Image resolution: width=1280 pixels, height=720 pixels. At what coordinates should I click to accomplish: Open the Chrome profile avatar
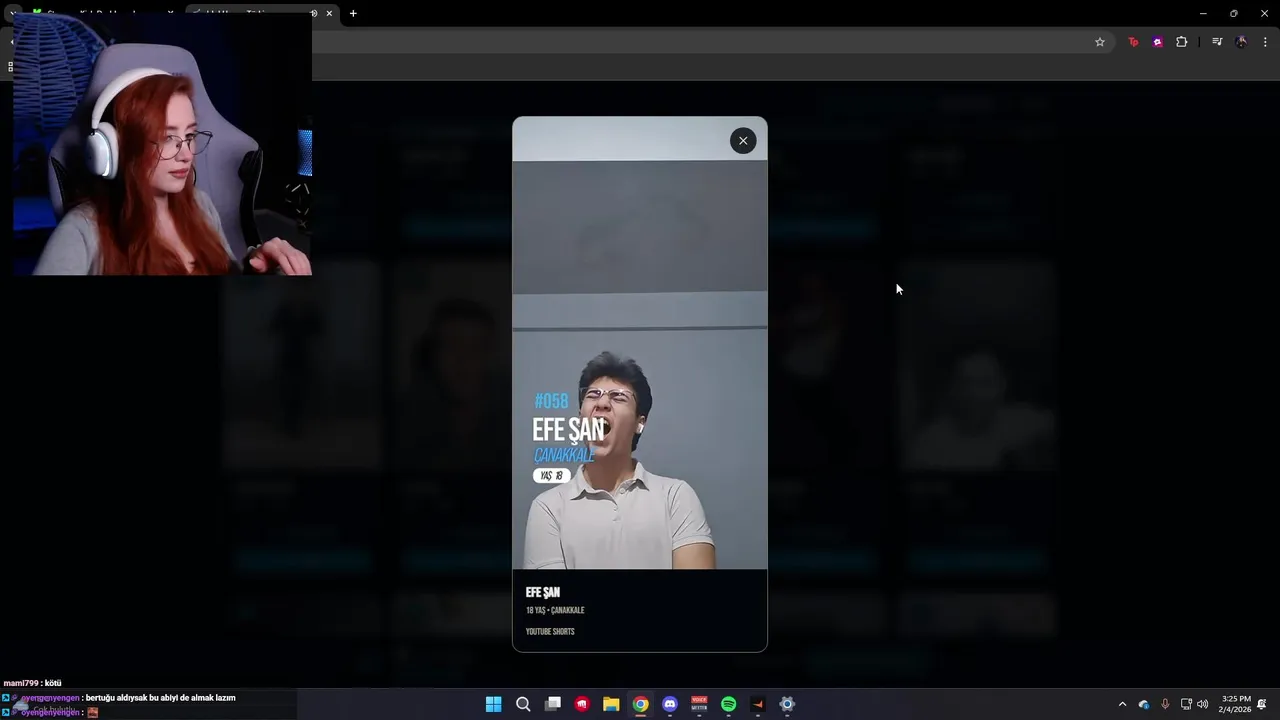1241,42
